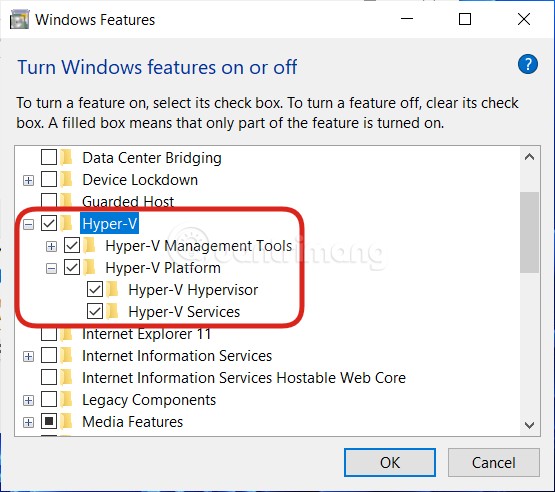The width and height of the screenshot is (555, 492).
Task: Click the Cancel button
Action: click(494, 463)
